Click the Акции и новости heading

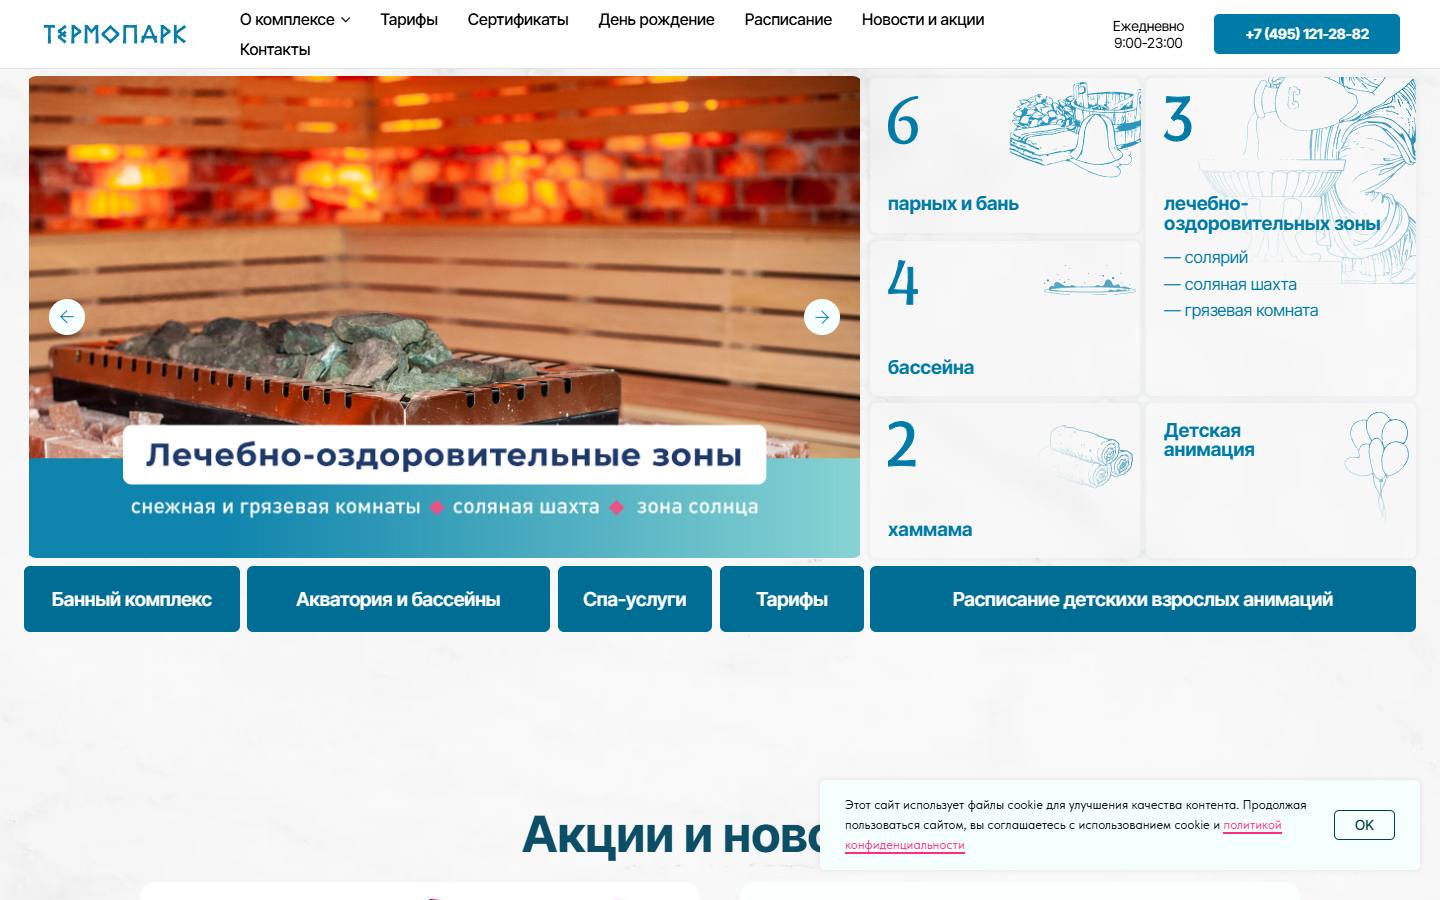pyautogui.click(x=670, y=835)
